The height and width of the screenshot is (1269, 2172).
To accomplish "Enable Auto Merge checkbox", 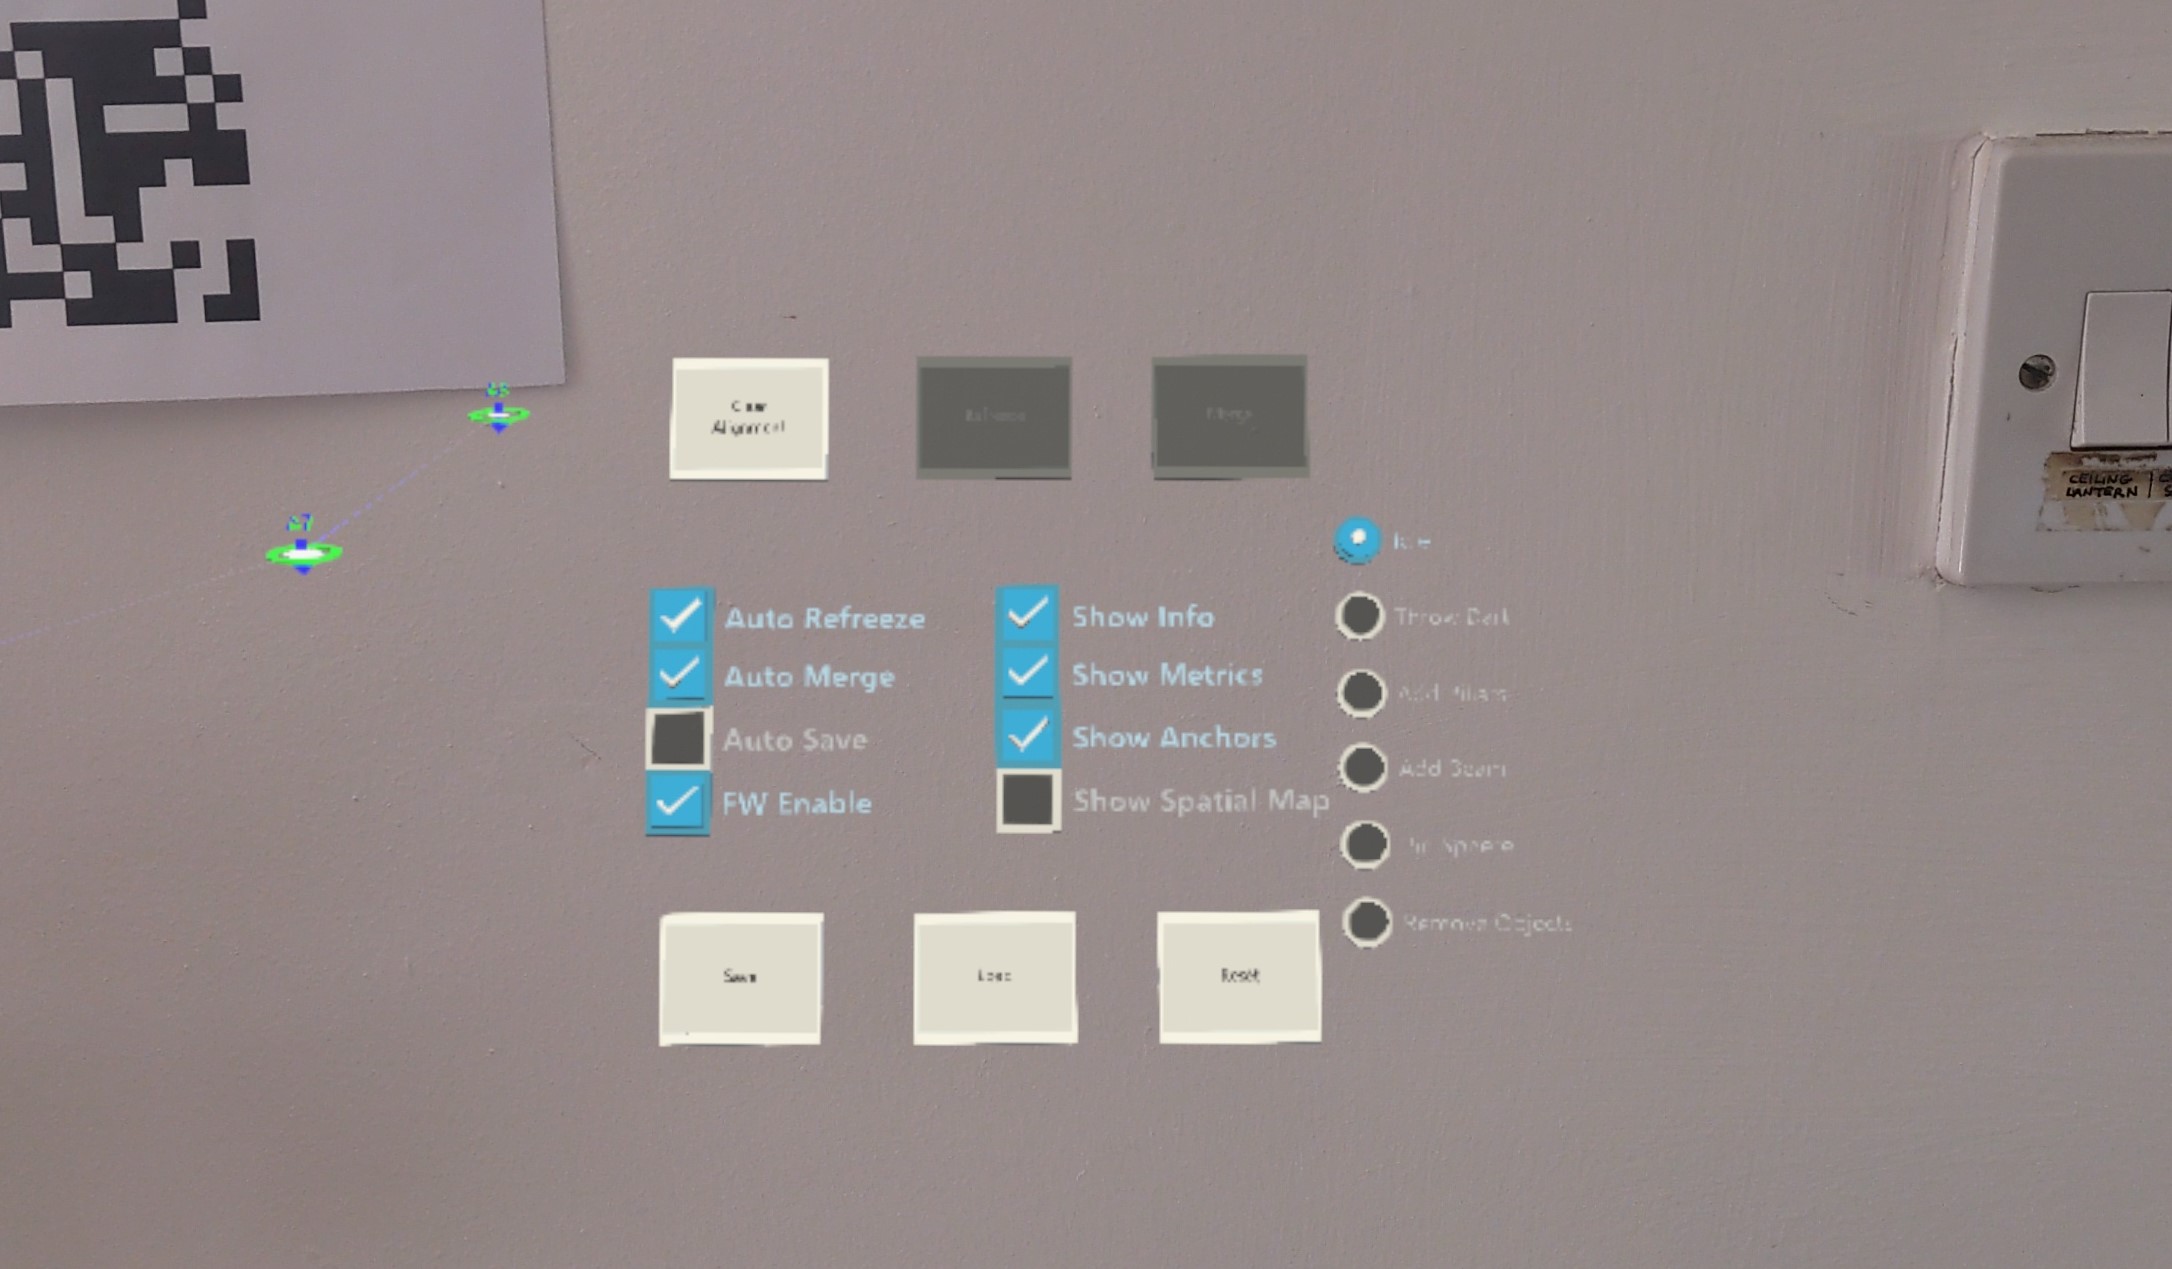I will [678, 674].
